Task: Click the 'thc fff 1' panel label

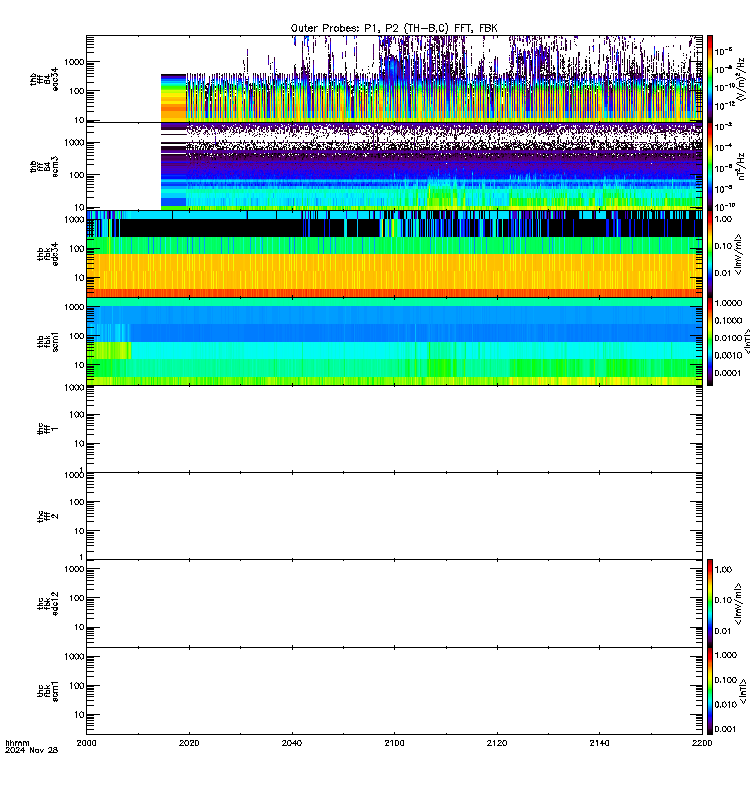Action: (x=48, y=429)
